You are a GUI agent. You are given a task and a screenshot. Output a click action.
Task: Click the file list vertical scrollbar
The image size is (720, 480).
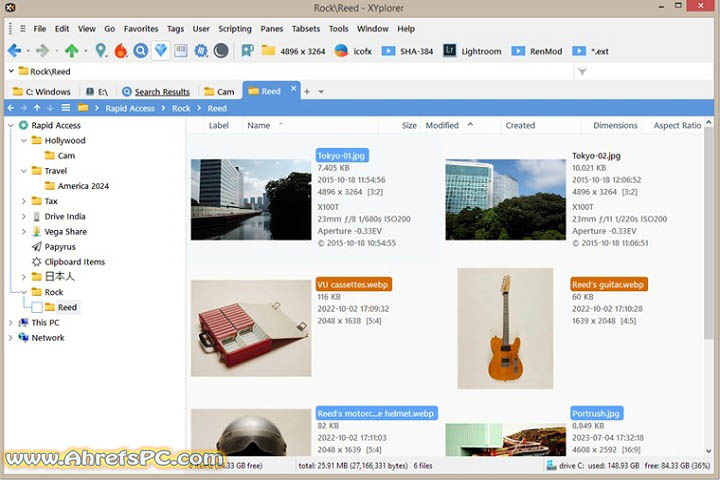tap(709, 234)
